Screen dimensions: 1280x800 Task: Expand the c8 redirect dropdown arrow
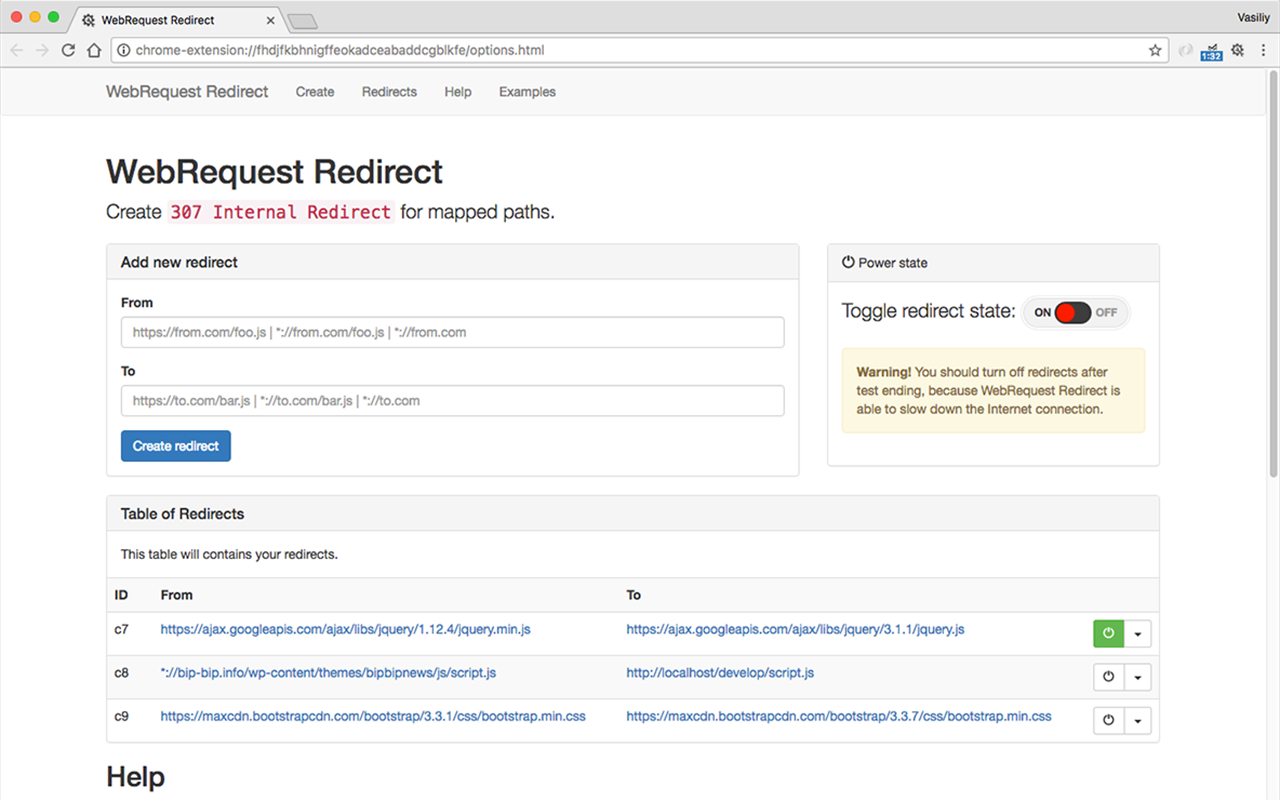[x=1138, y=677]
